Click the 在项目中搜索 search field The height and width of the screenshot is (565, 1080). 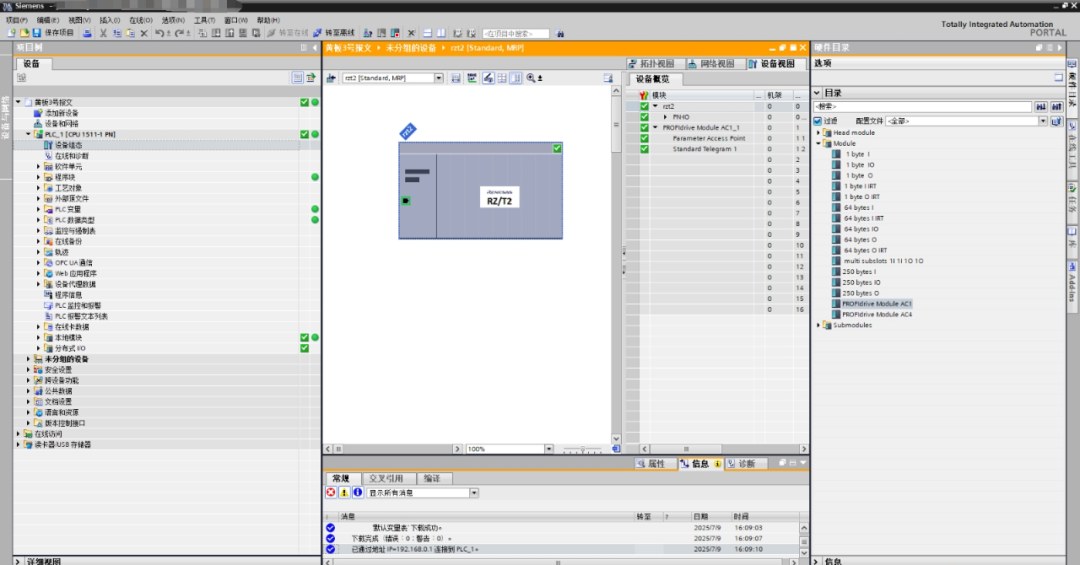click(x=515, y=33)
